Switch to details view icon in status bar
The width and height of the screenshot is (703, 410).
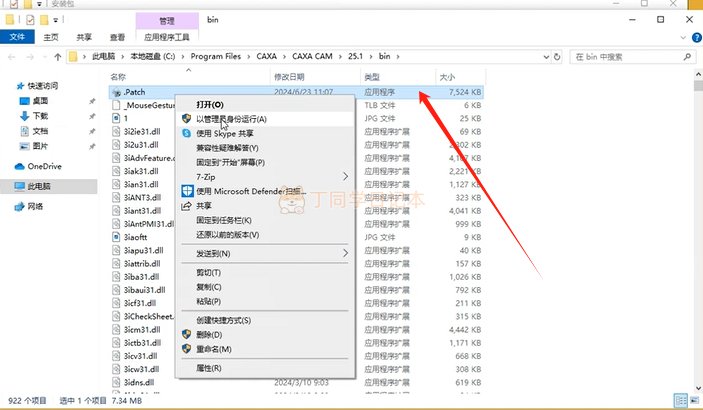[x=681, y=400]
